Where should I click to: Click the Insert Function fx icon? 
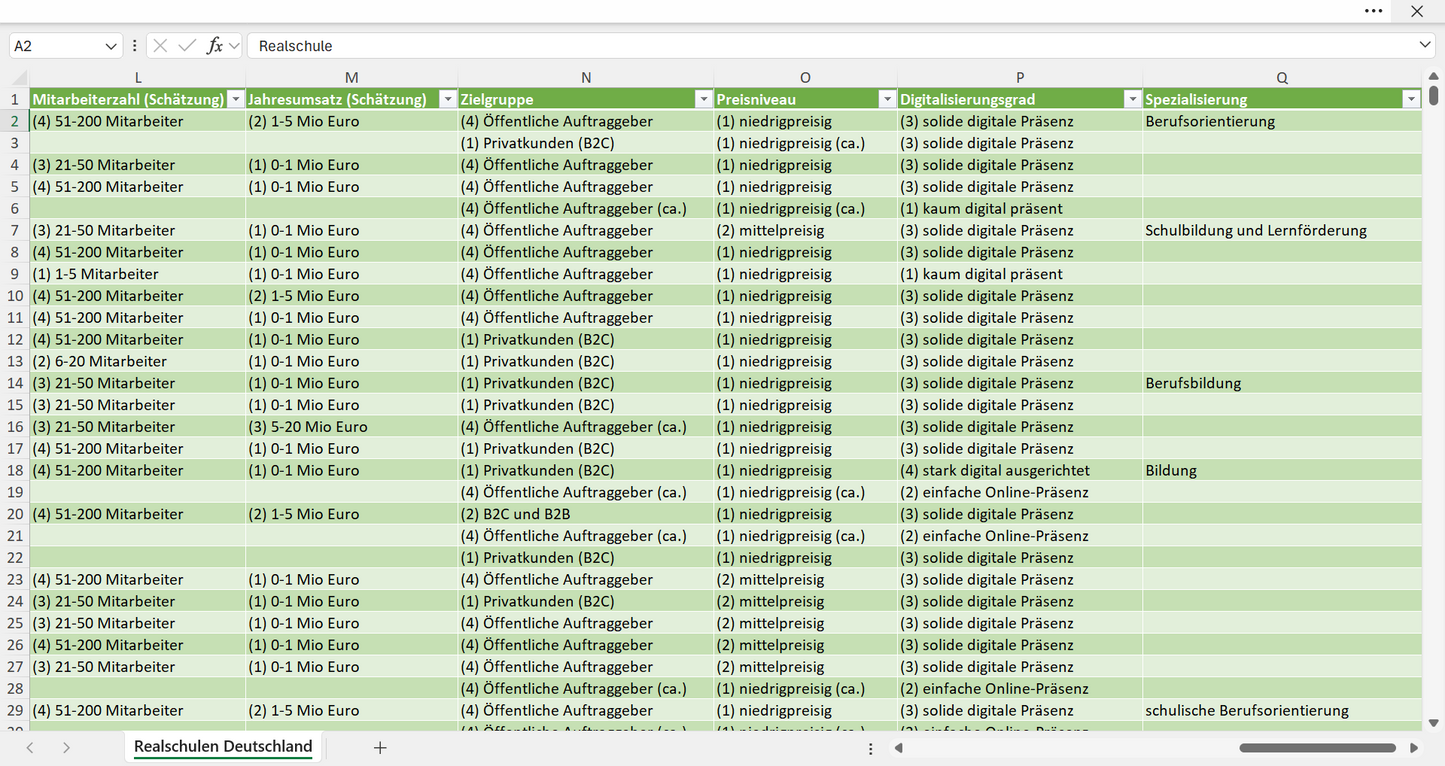(x=214, y=46)
